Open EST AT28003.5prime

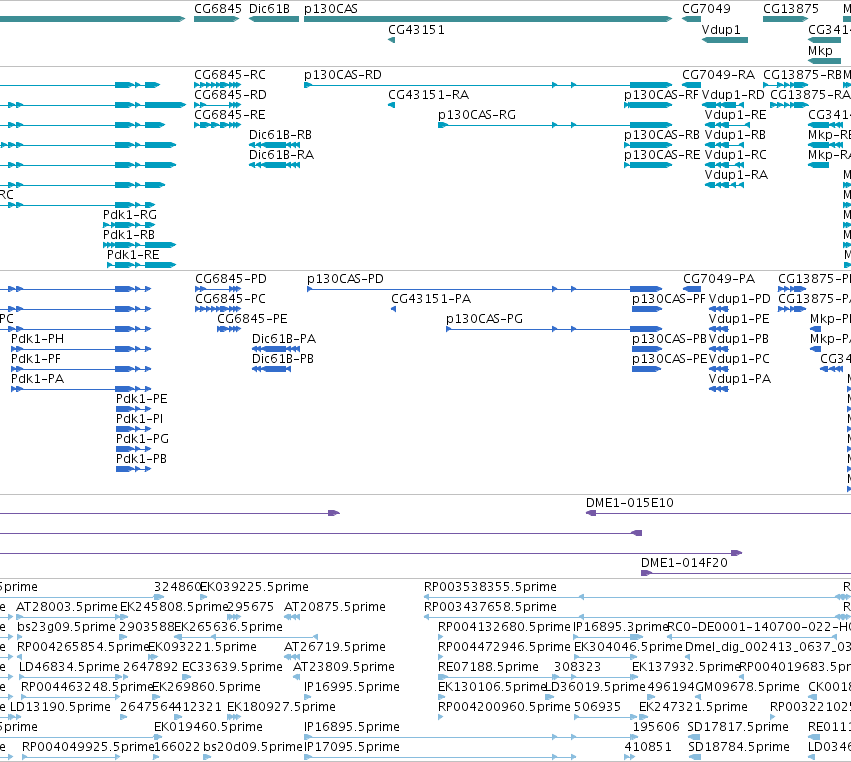coord(66,607)
